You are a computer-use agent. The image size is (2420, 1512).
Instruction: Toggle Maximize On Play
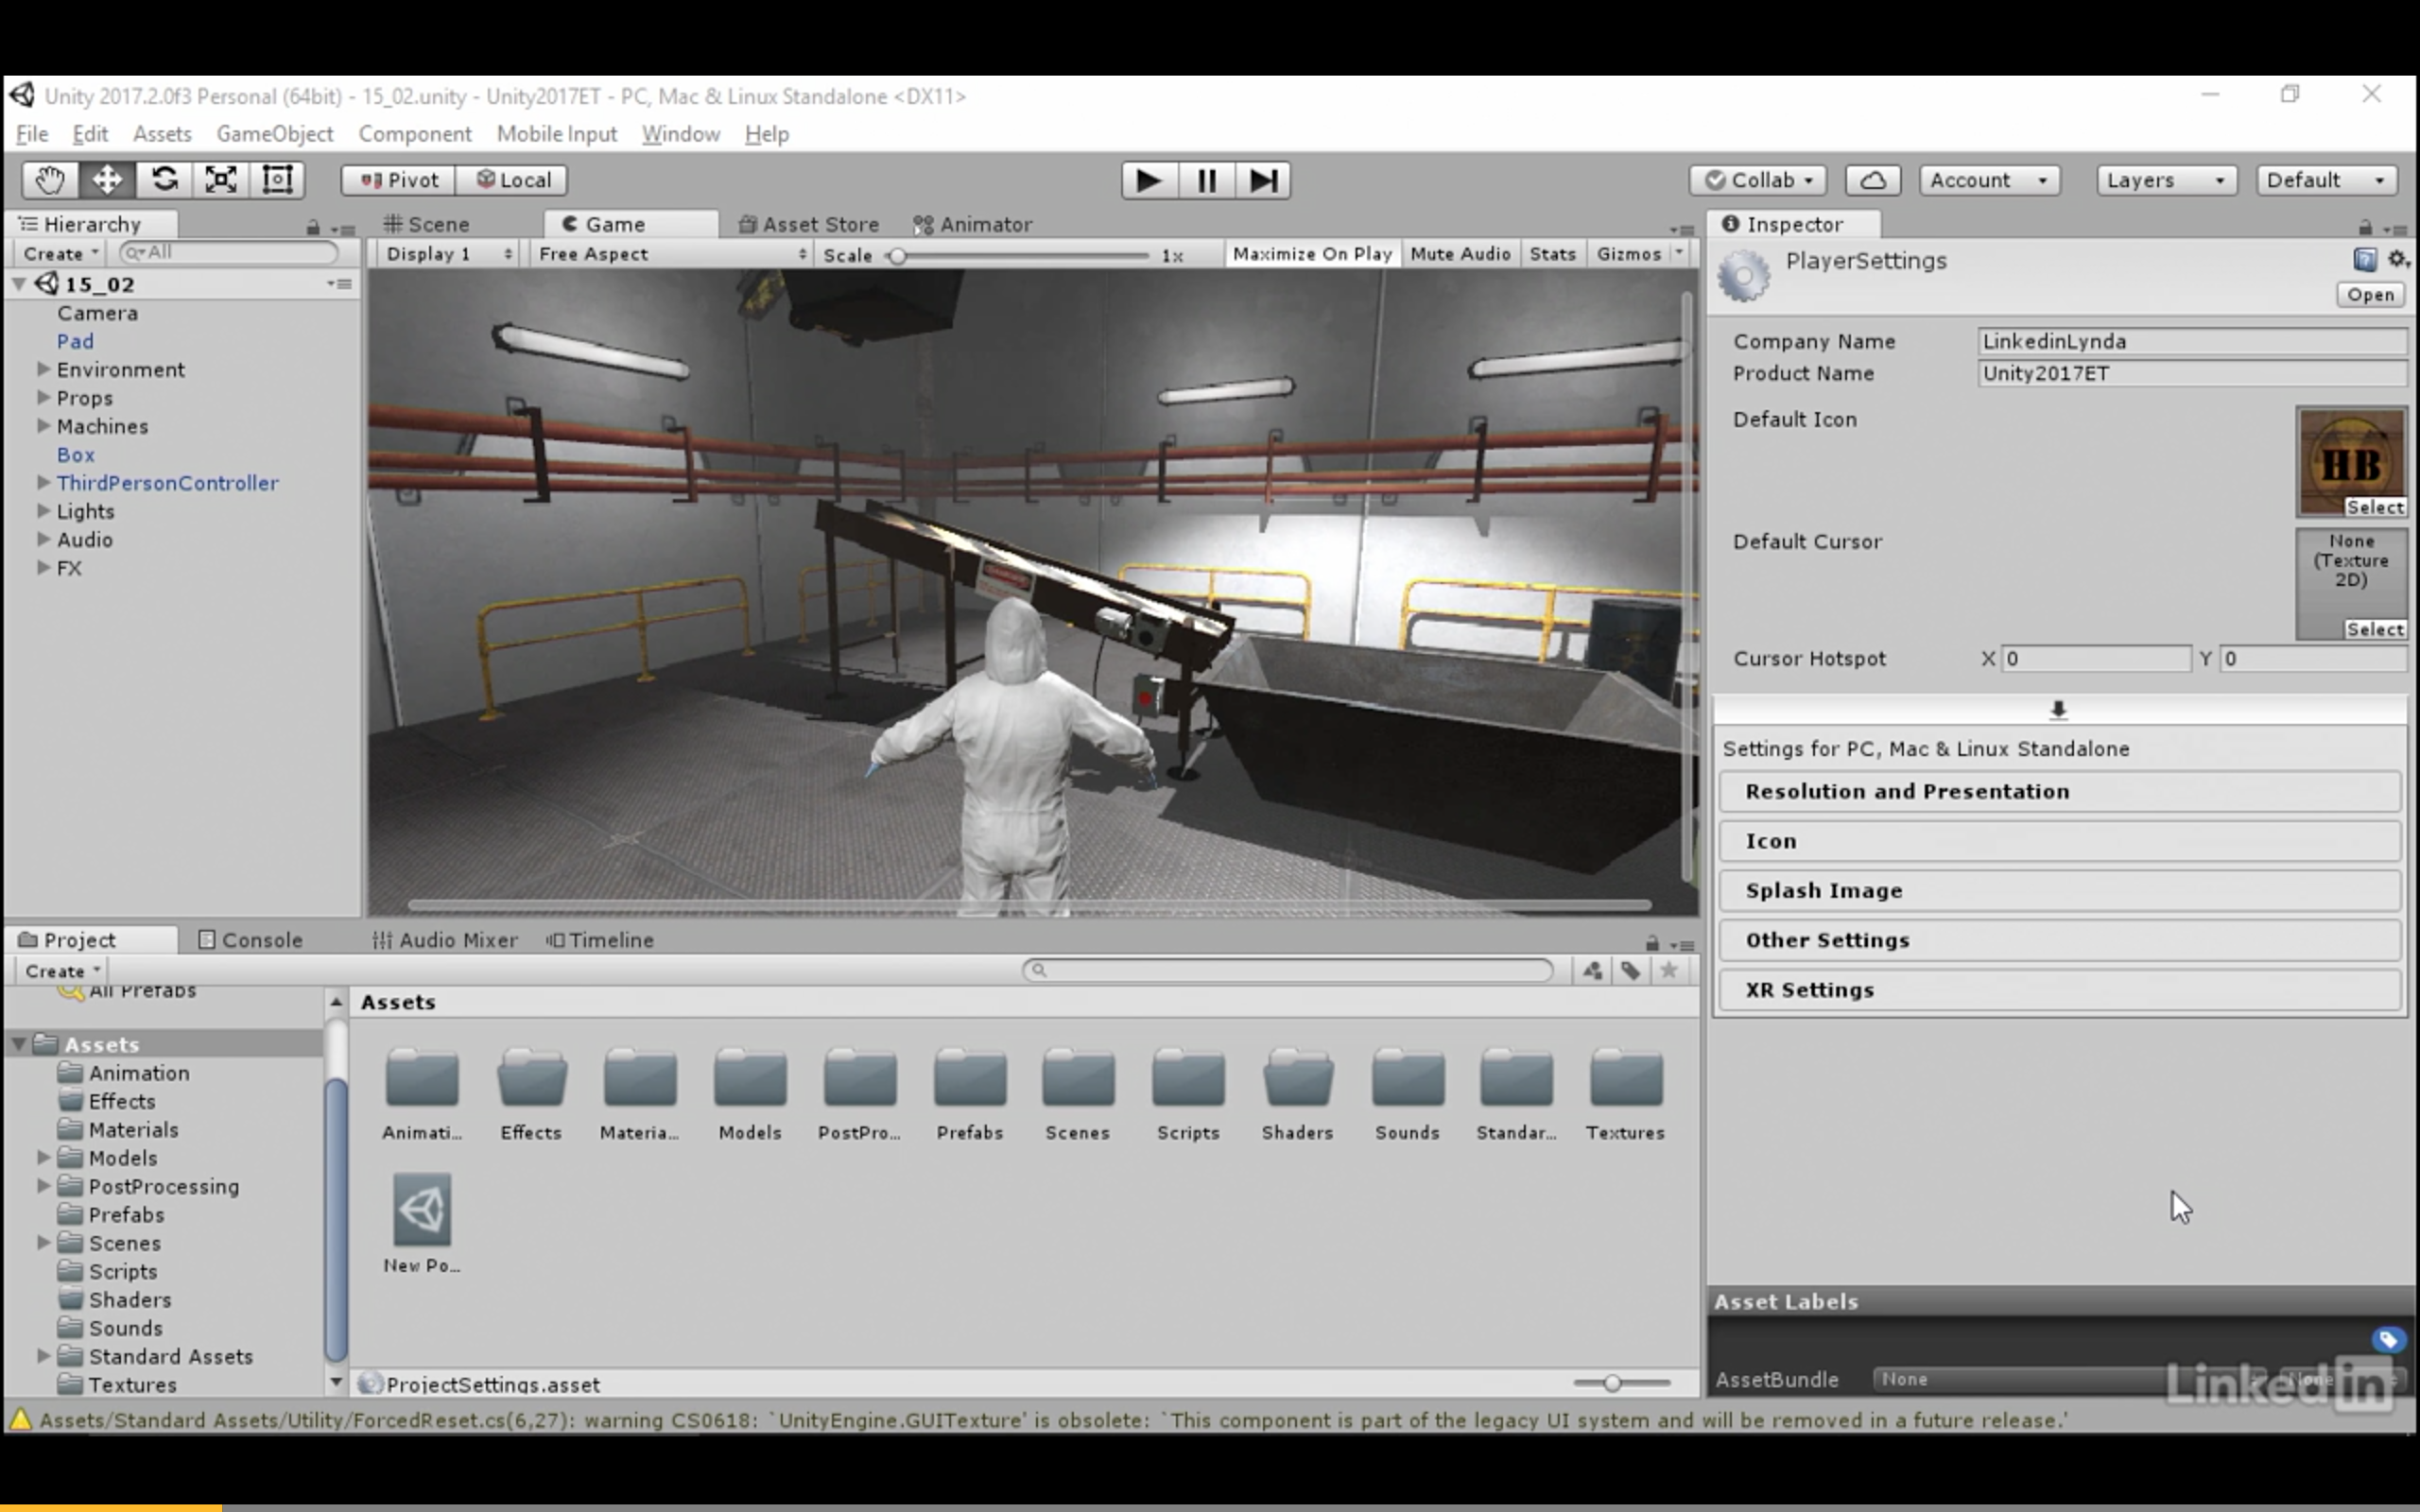click(1311, 254)
